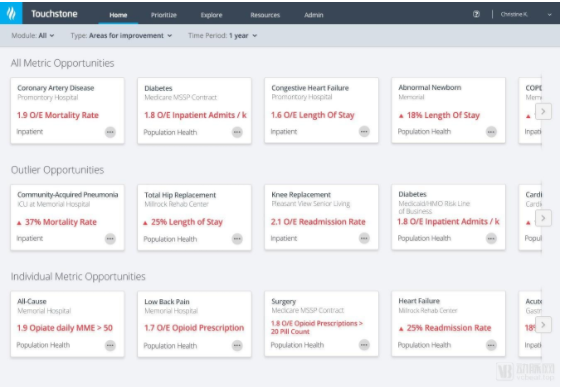Open 1.7 O/E Opioid Prescription metric

[x=194, y=328]
